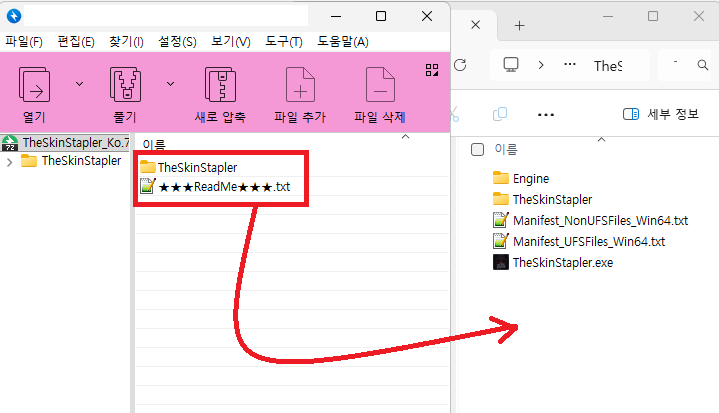Click the Explorer search box
Image resolution: width=719 pixels, height=413 pixels.
point(684,65)
